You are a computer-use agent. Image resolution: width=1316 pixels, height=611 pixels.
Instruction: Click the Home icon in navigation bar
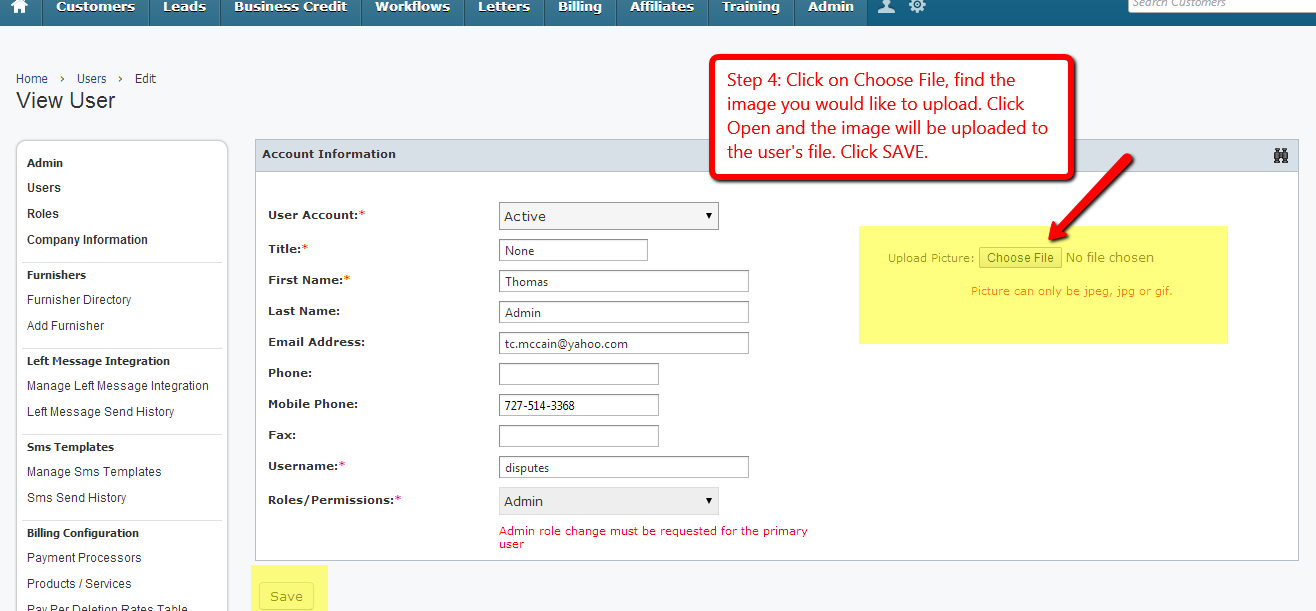pos(20,7)
